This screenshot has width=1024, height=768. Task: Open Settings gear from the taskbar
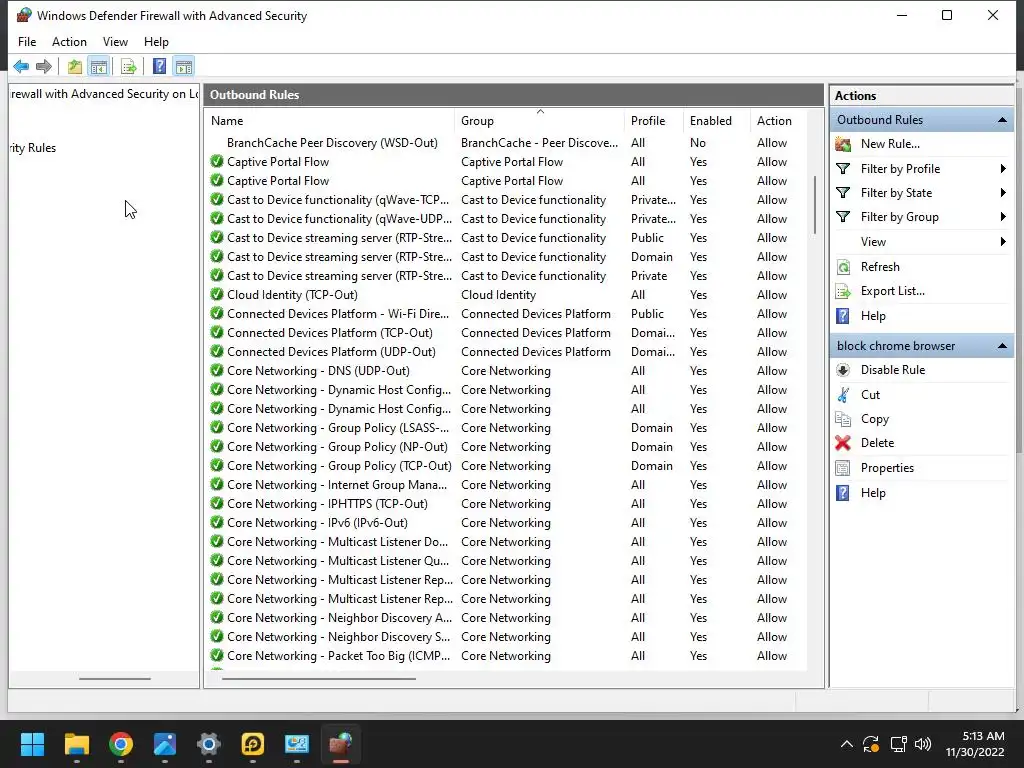(x=209, y=744)
